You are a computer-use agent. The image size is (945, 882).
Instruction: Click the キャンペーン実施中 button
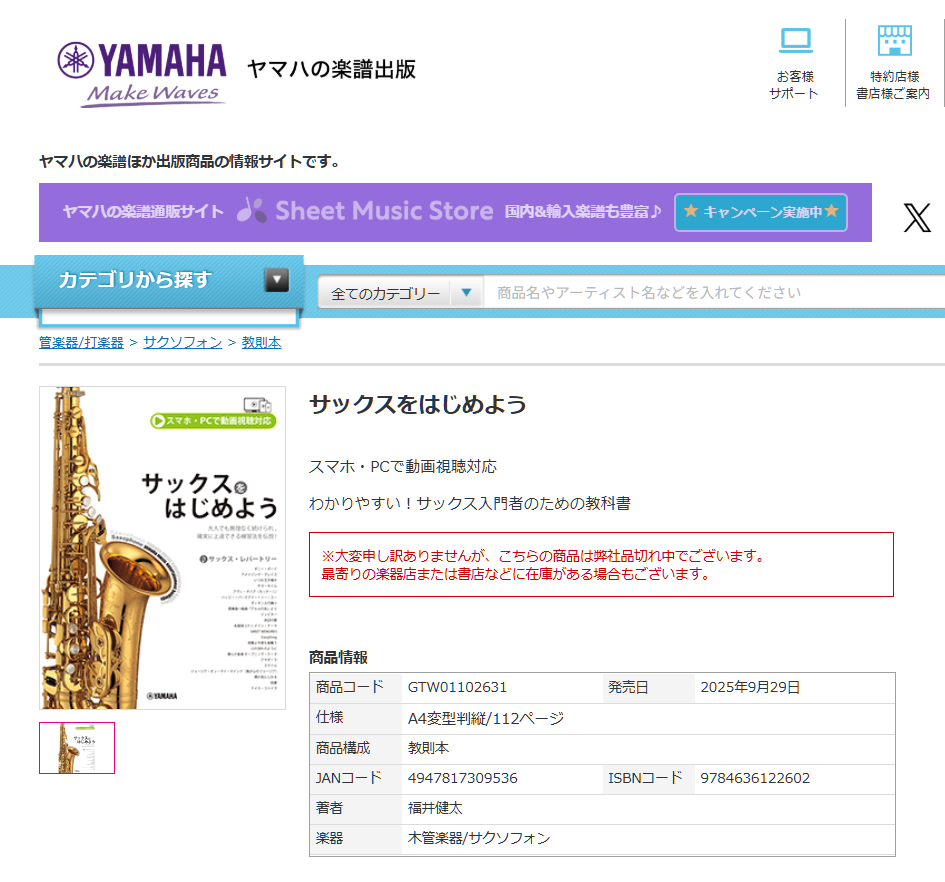(x=761, y=212)
